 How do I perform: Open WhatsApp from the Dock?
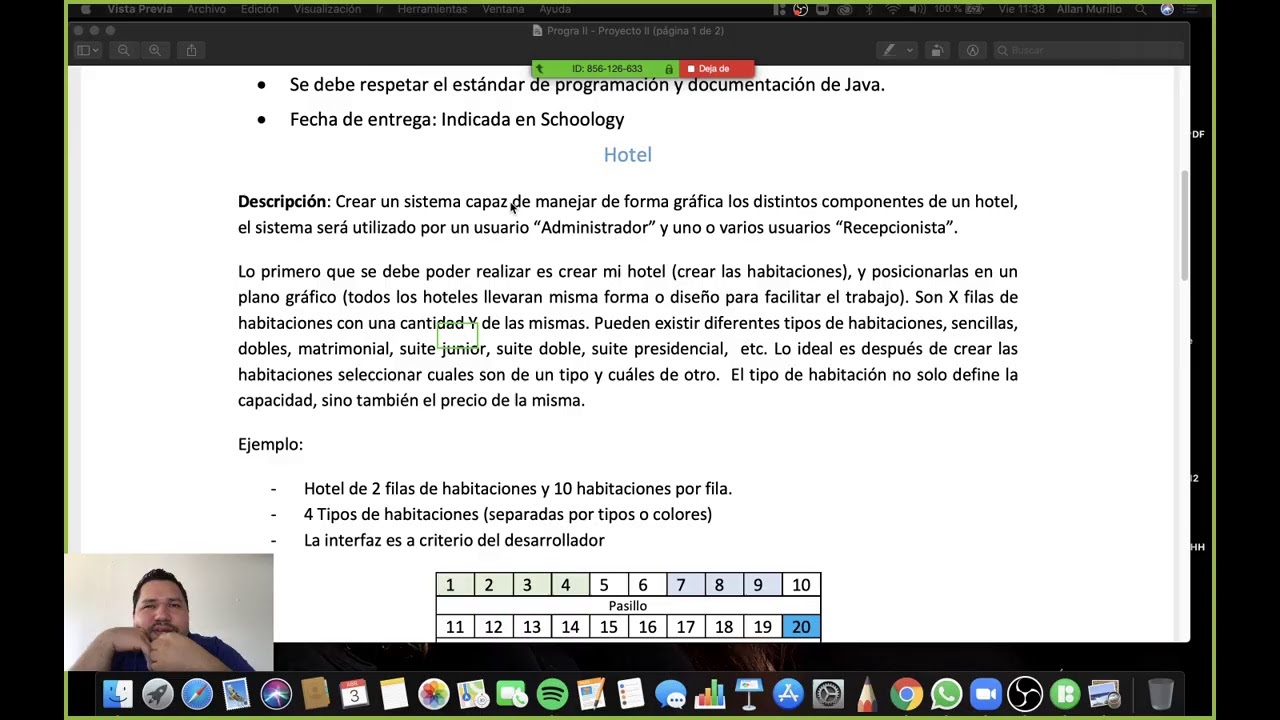point(945,694)
